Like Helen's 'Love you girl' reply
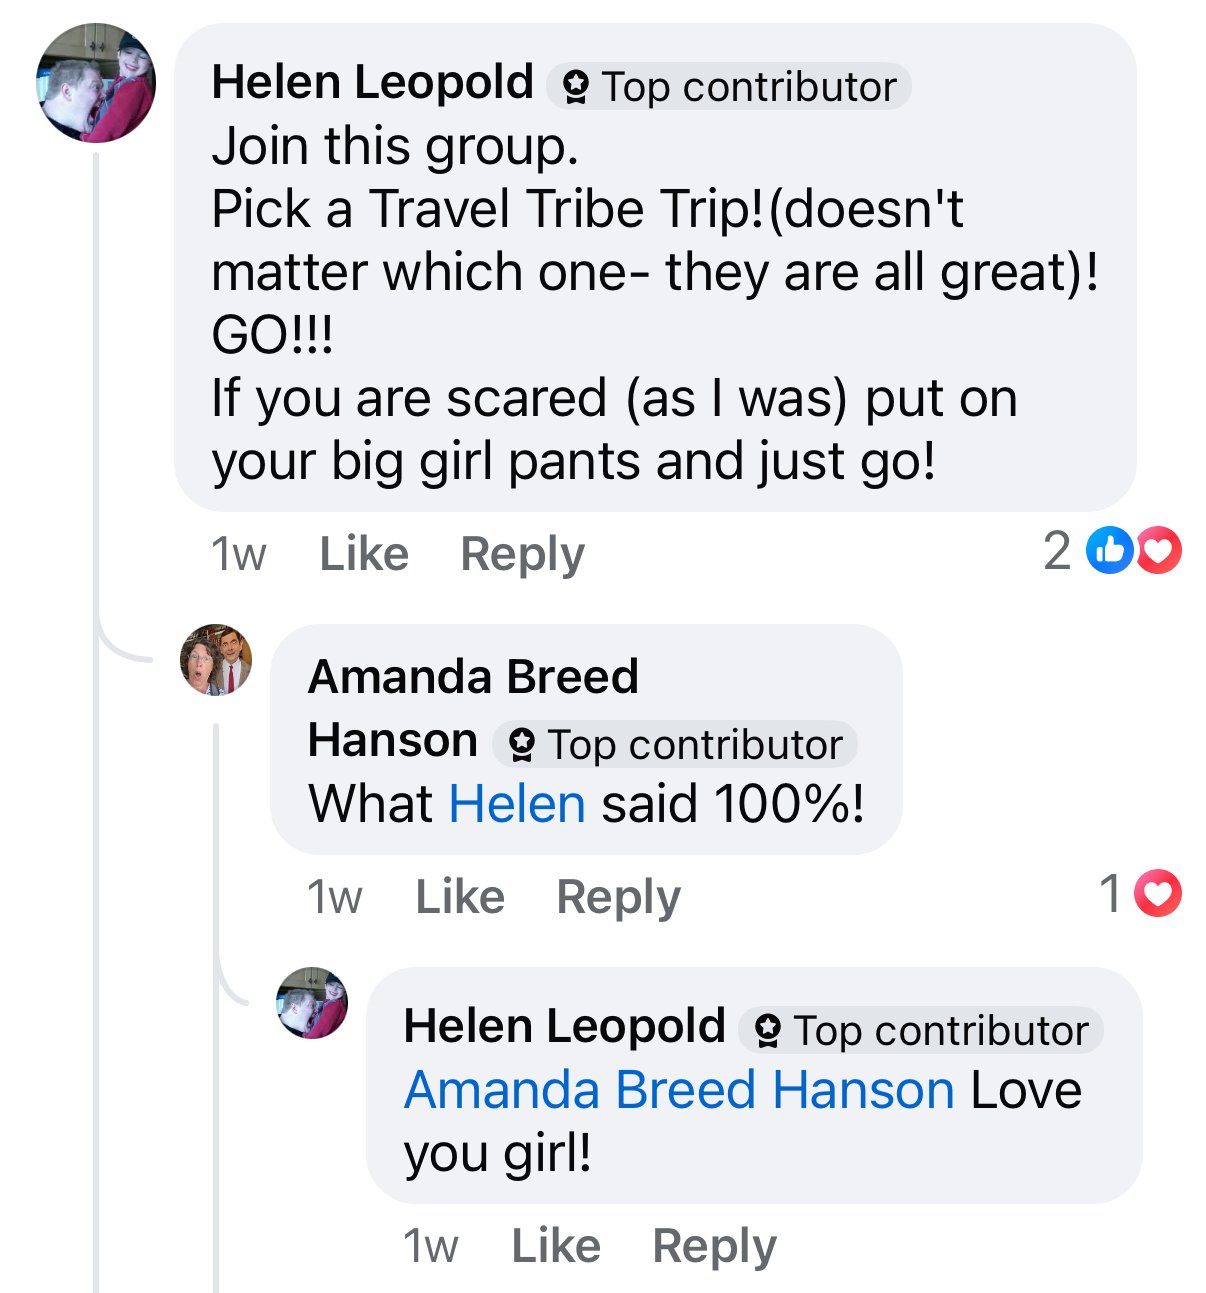 point(556,1246)
